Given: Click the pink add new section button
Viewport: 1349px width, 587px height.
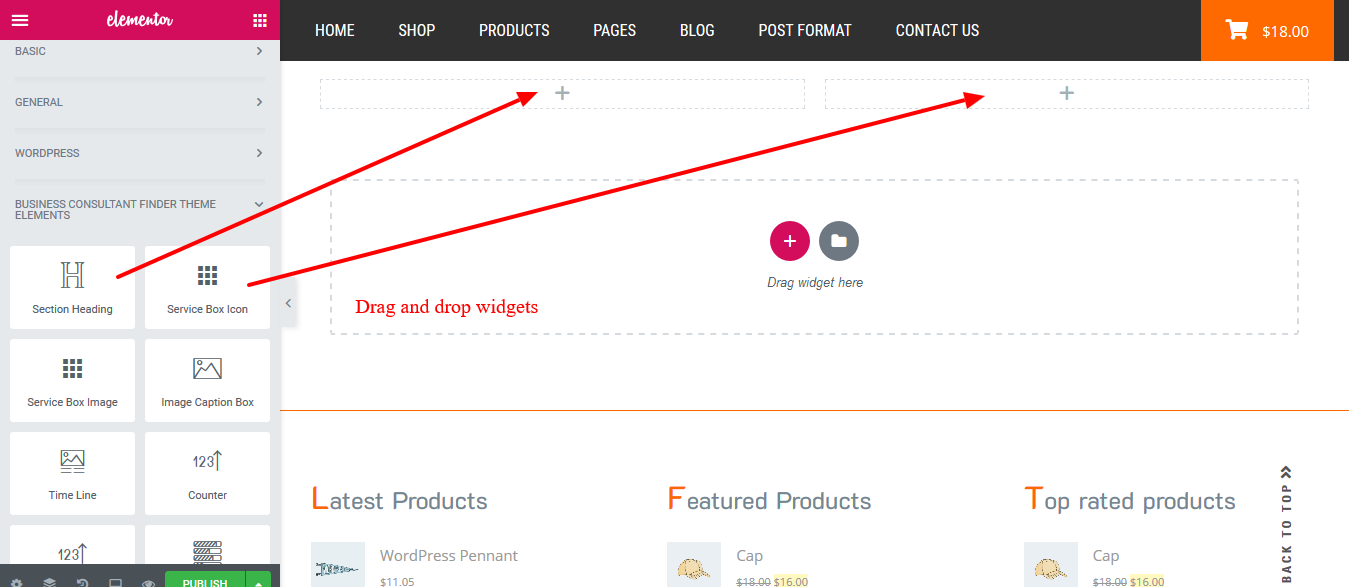Looking at the screenshot, I should point(790,241).
